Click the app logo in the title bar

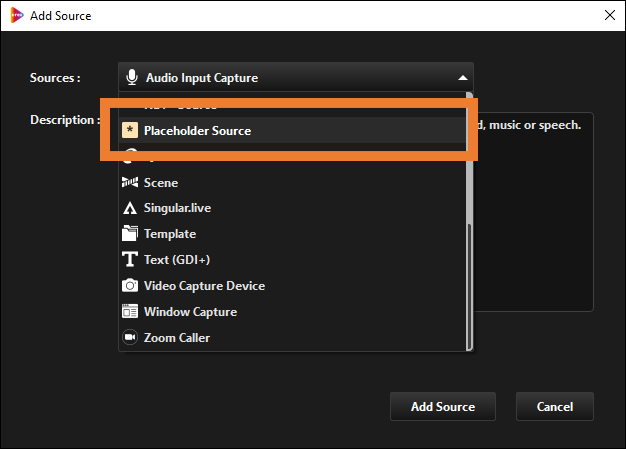[x=16, y=15]
